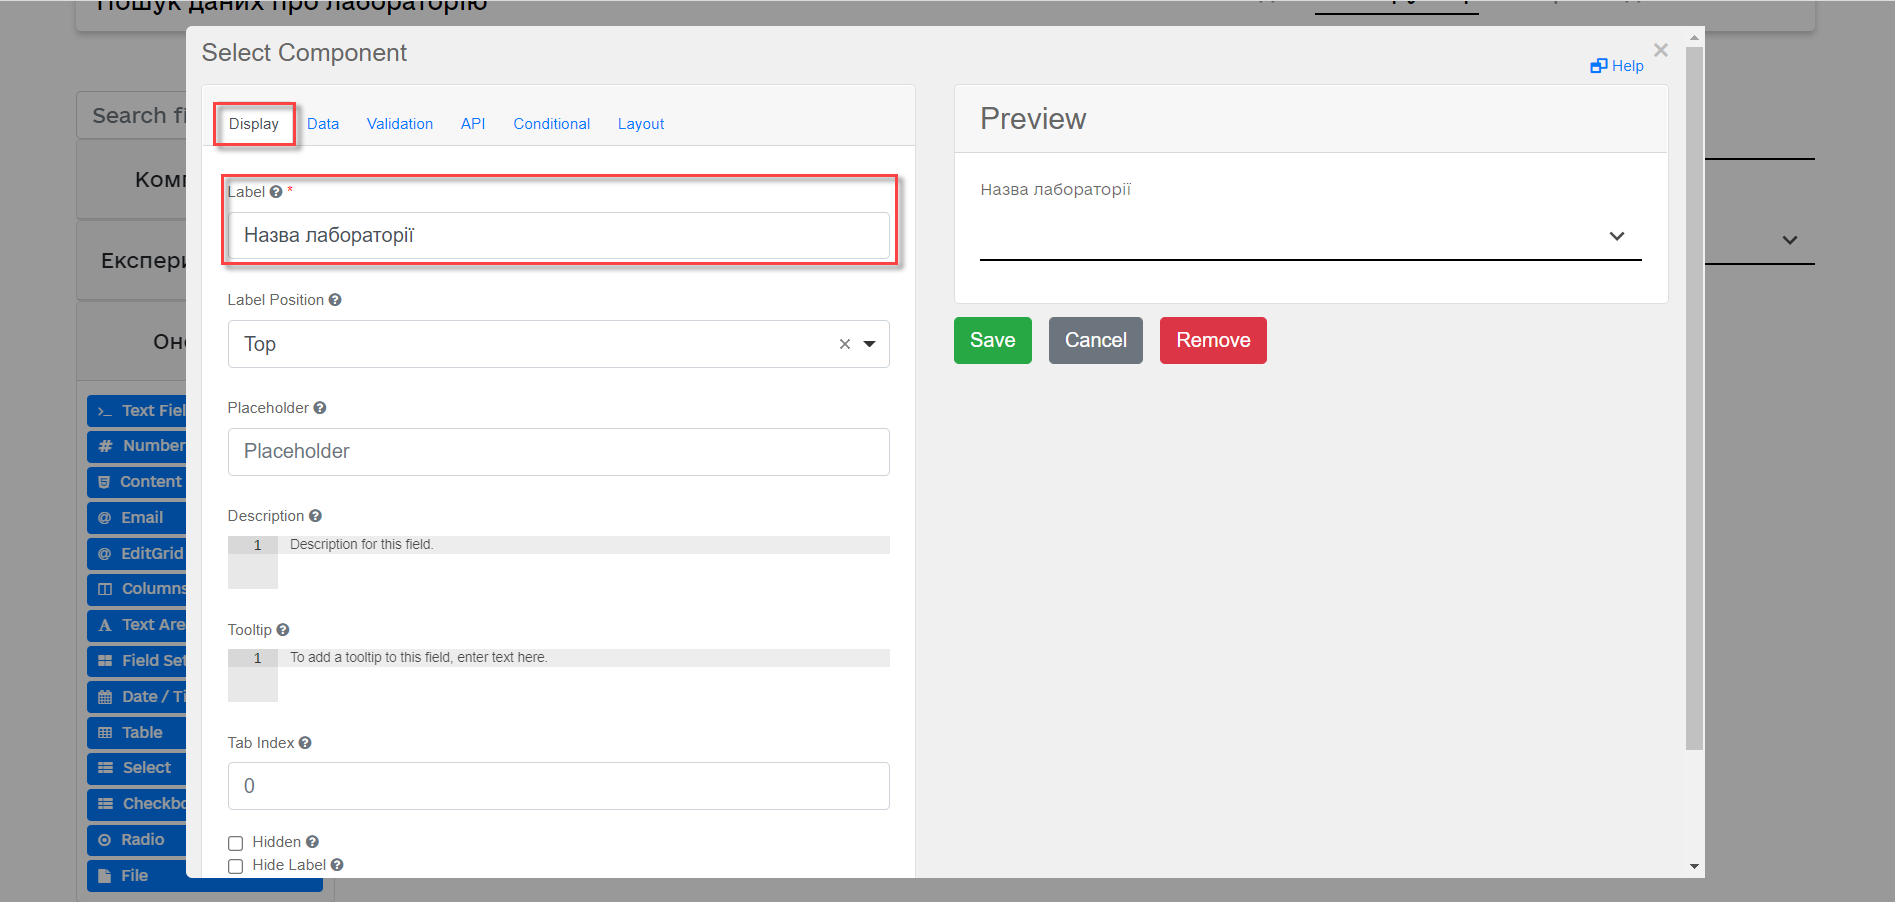1895x902 pixels.
Task: Open the Layout tab
Action: (x=641, y=124)
